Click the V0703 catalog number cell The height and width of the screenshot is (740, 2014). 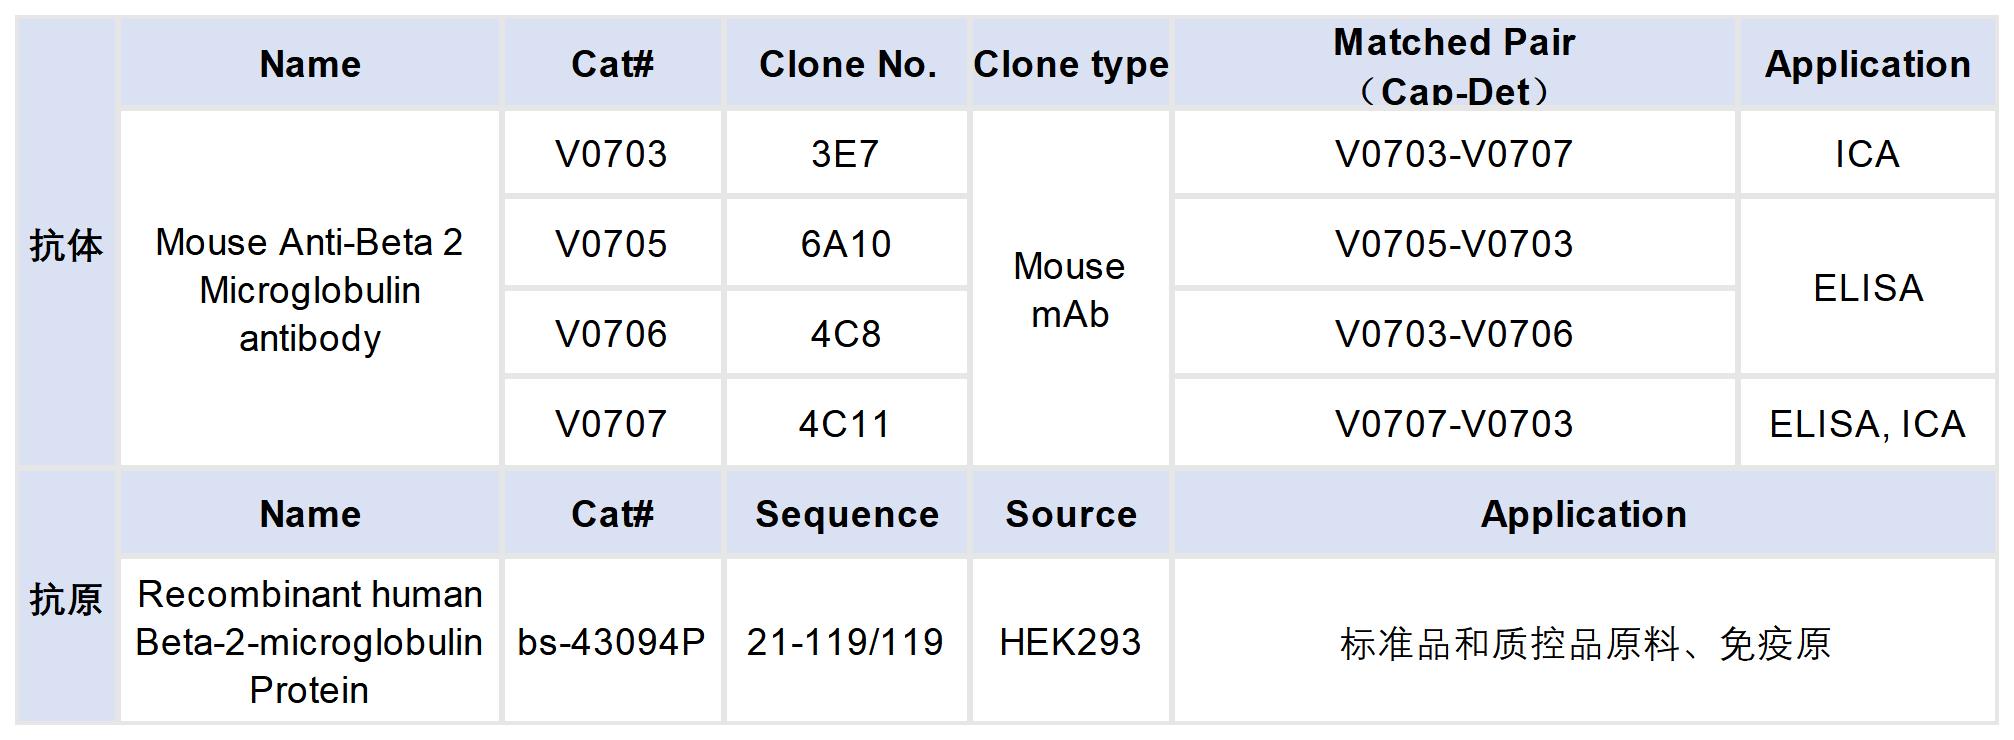click(x=611, y=154)
